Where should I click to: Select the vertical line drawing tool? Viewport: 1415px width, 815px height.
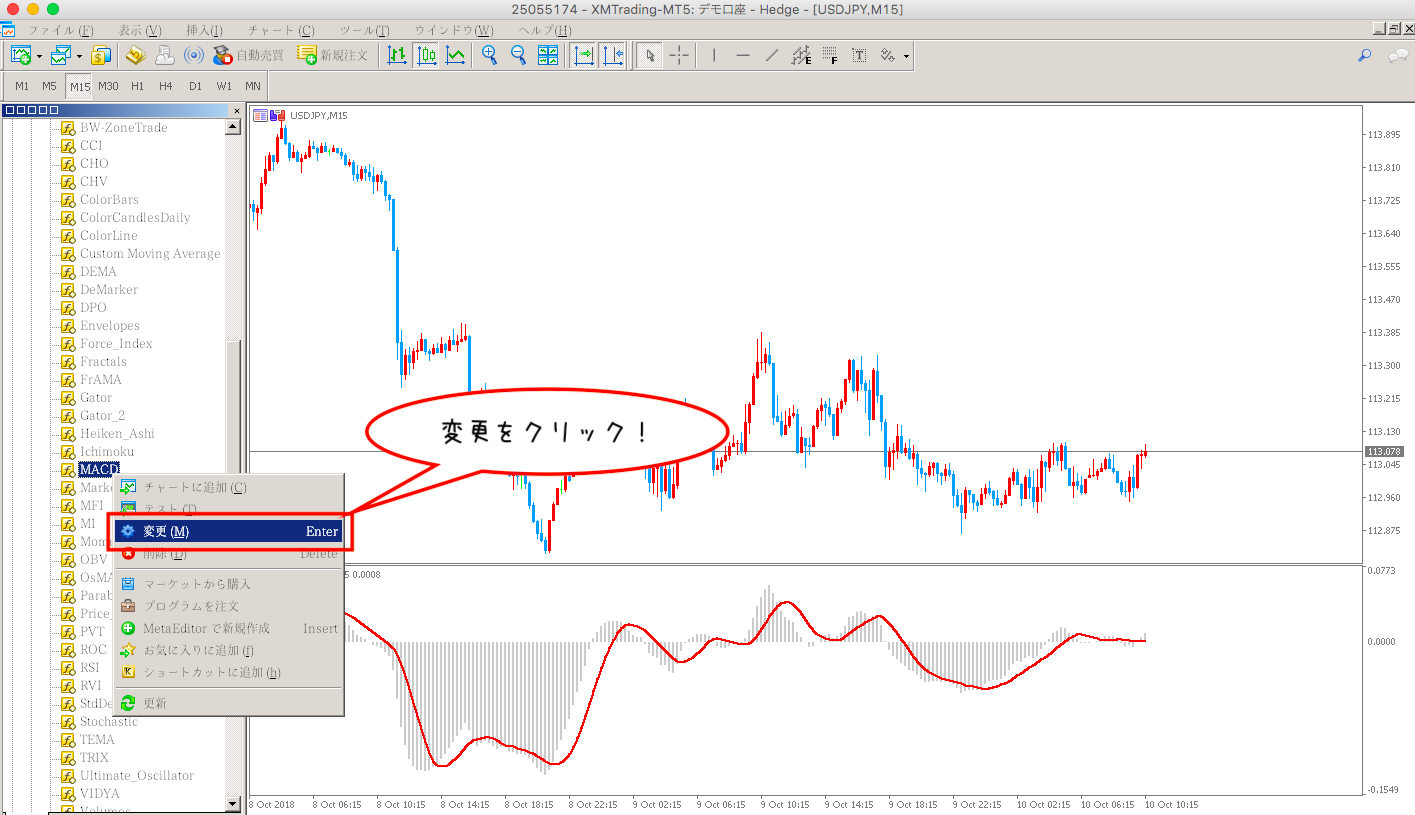pyautogui.click(x=713, y=56)
